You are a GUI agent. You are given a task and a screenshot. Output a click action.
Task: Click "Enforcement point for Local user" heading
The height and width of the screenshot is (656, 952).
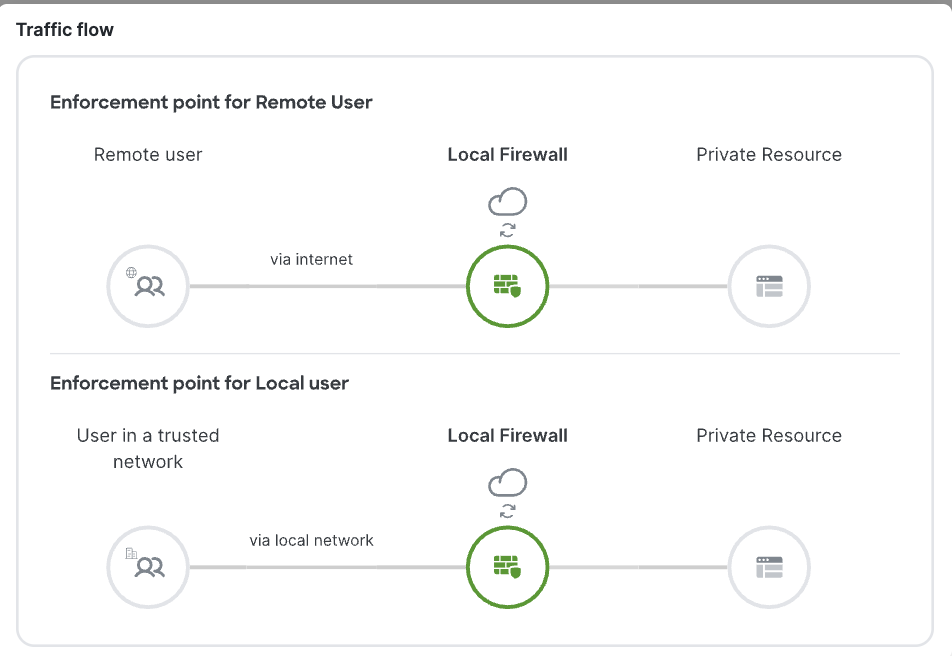199,383
